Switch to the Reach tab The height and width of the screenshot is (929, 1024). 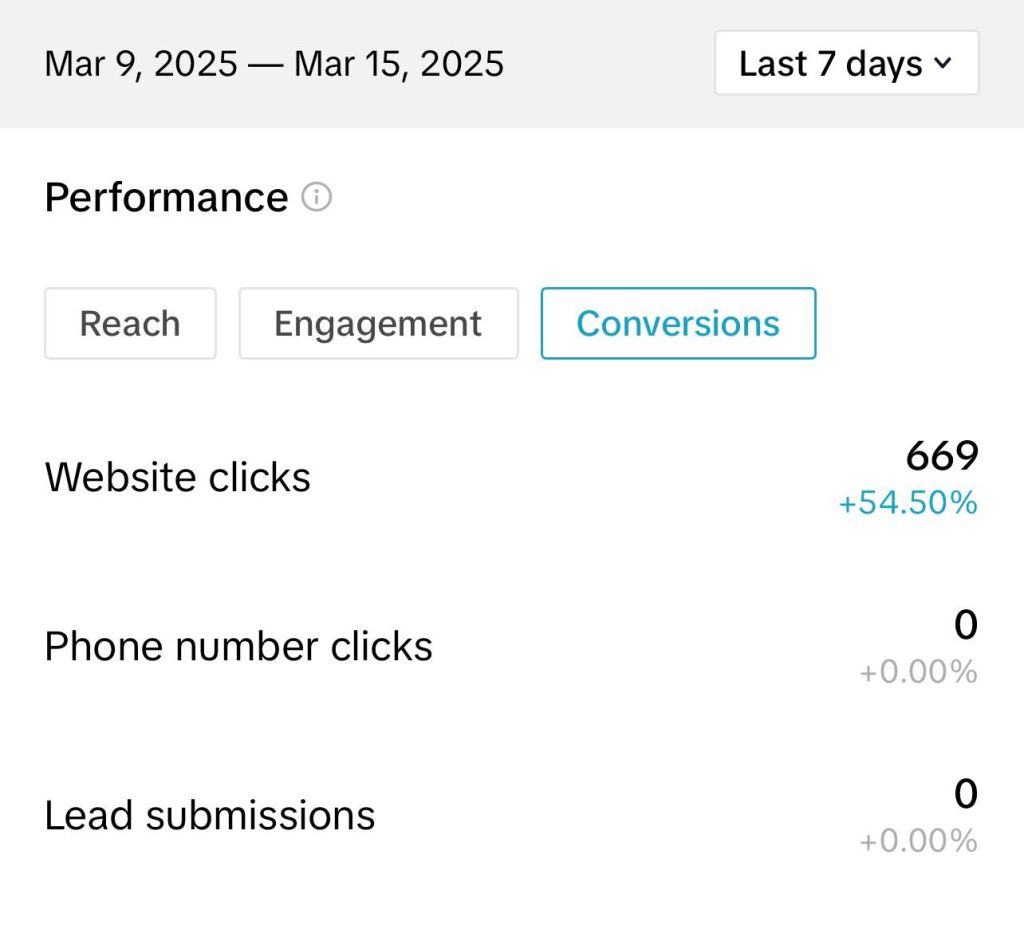[130, 323]
